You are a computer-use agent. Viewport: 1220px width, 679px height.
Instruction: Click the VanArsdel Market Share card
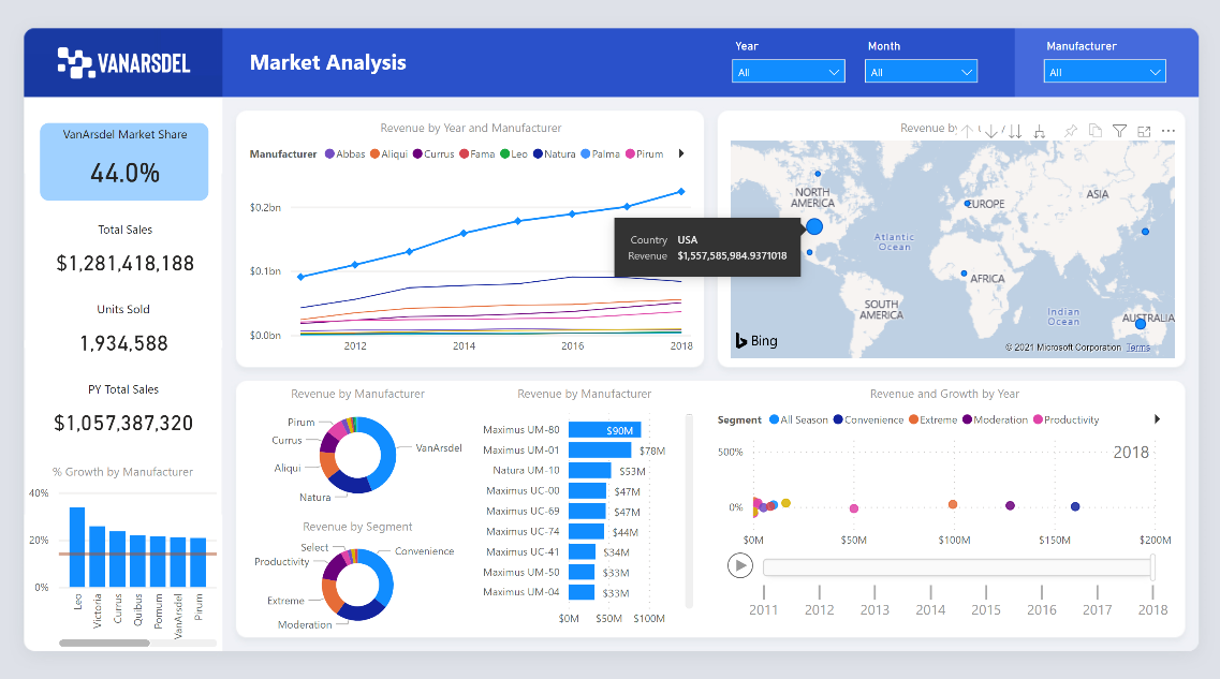pyautogui.click(x=124, y=162)
